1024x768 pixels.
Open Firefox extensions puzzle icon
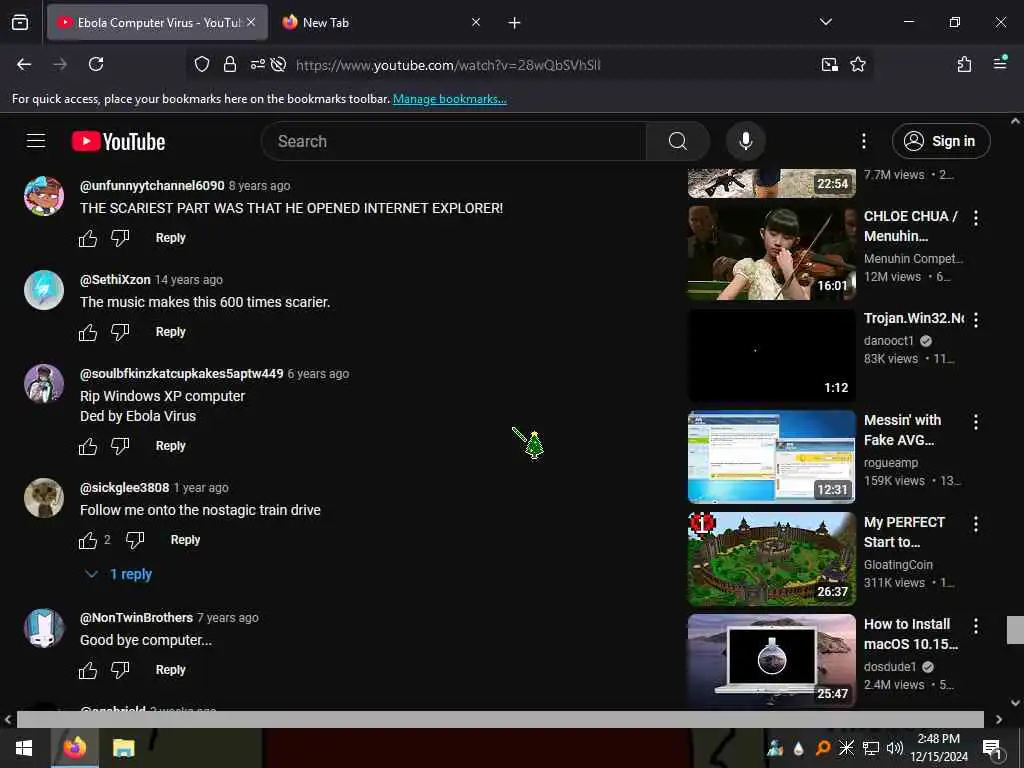[x=964, y=64]
